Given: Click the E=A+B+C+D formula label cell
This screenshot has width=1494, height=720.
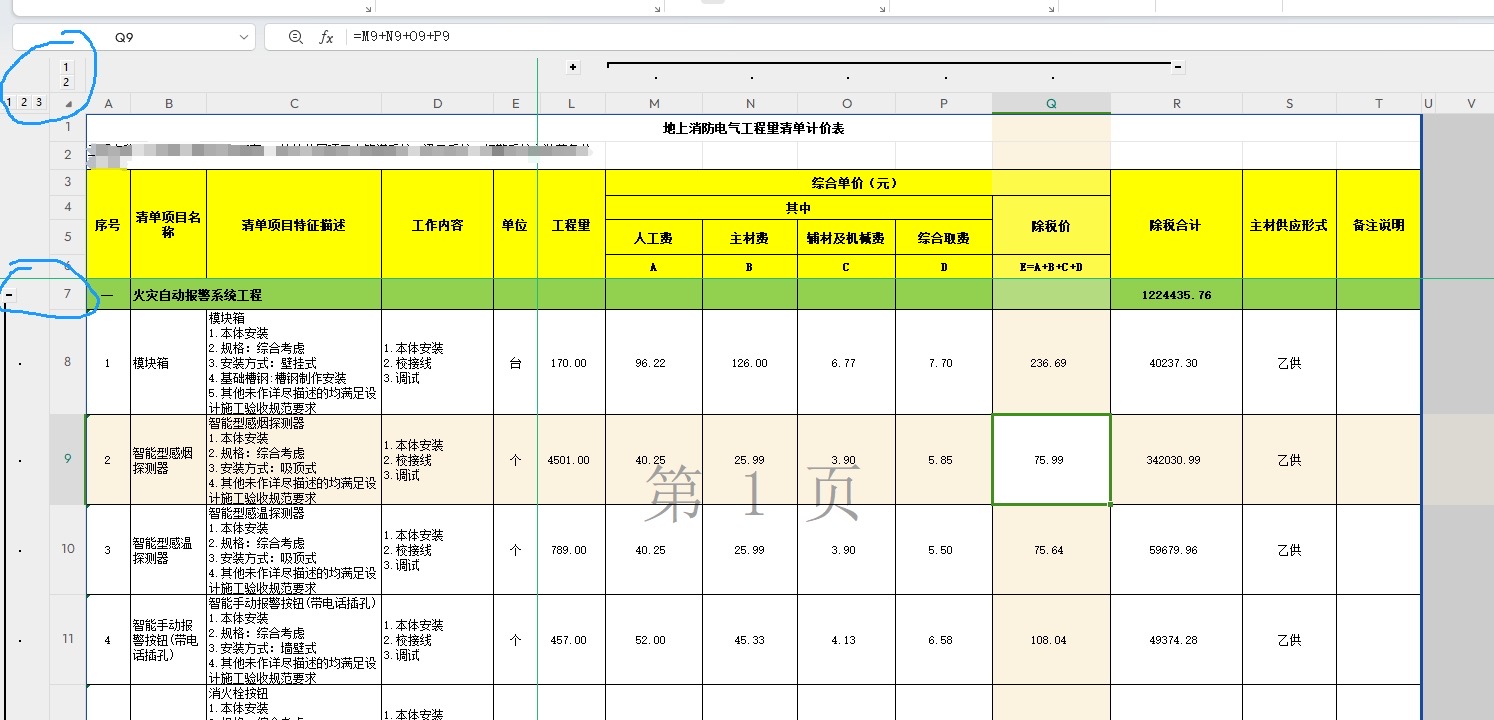Looking at the screenshot, I should [x=1051, y=267].
